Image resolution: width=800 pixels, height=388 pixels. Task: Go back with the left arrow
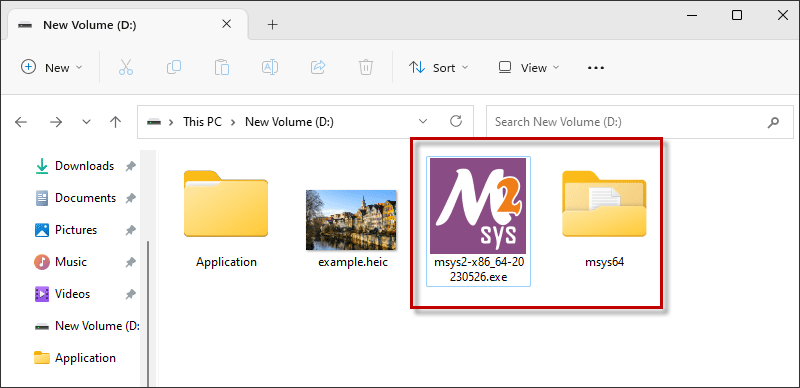[20, 122]
